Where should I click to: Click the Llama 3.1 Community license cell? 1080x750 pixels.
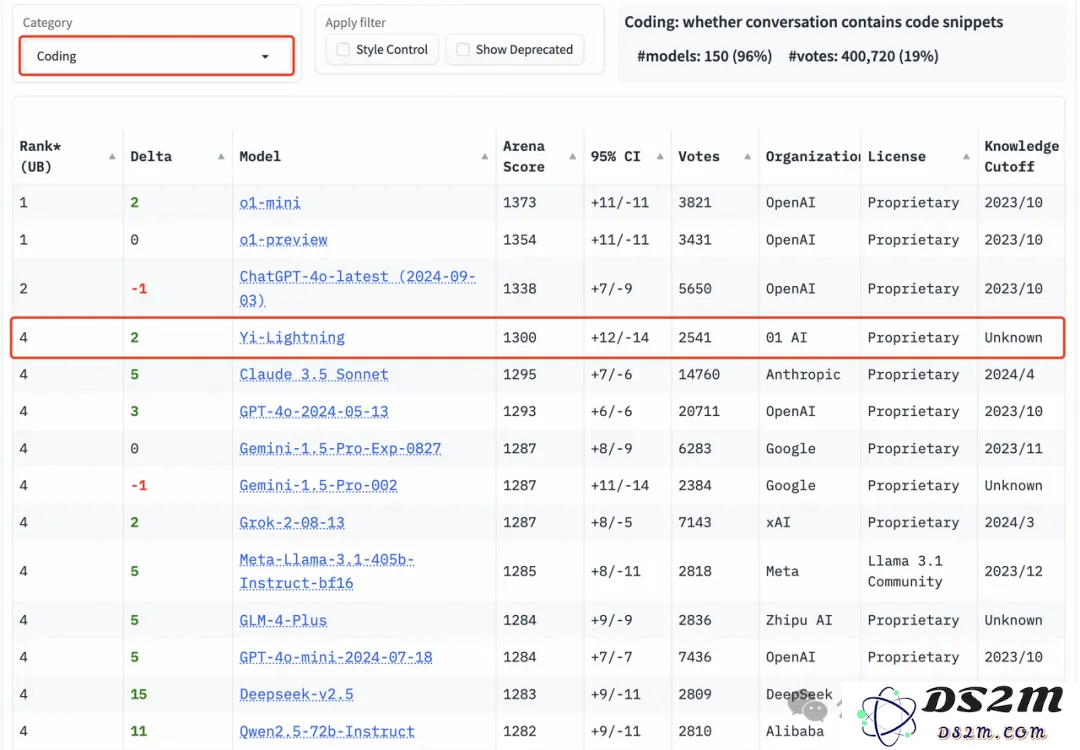coord(905,571)
